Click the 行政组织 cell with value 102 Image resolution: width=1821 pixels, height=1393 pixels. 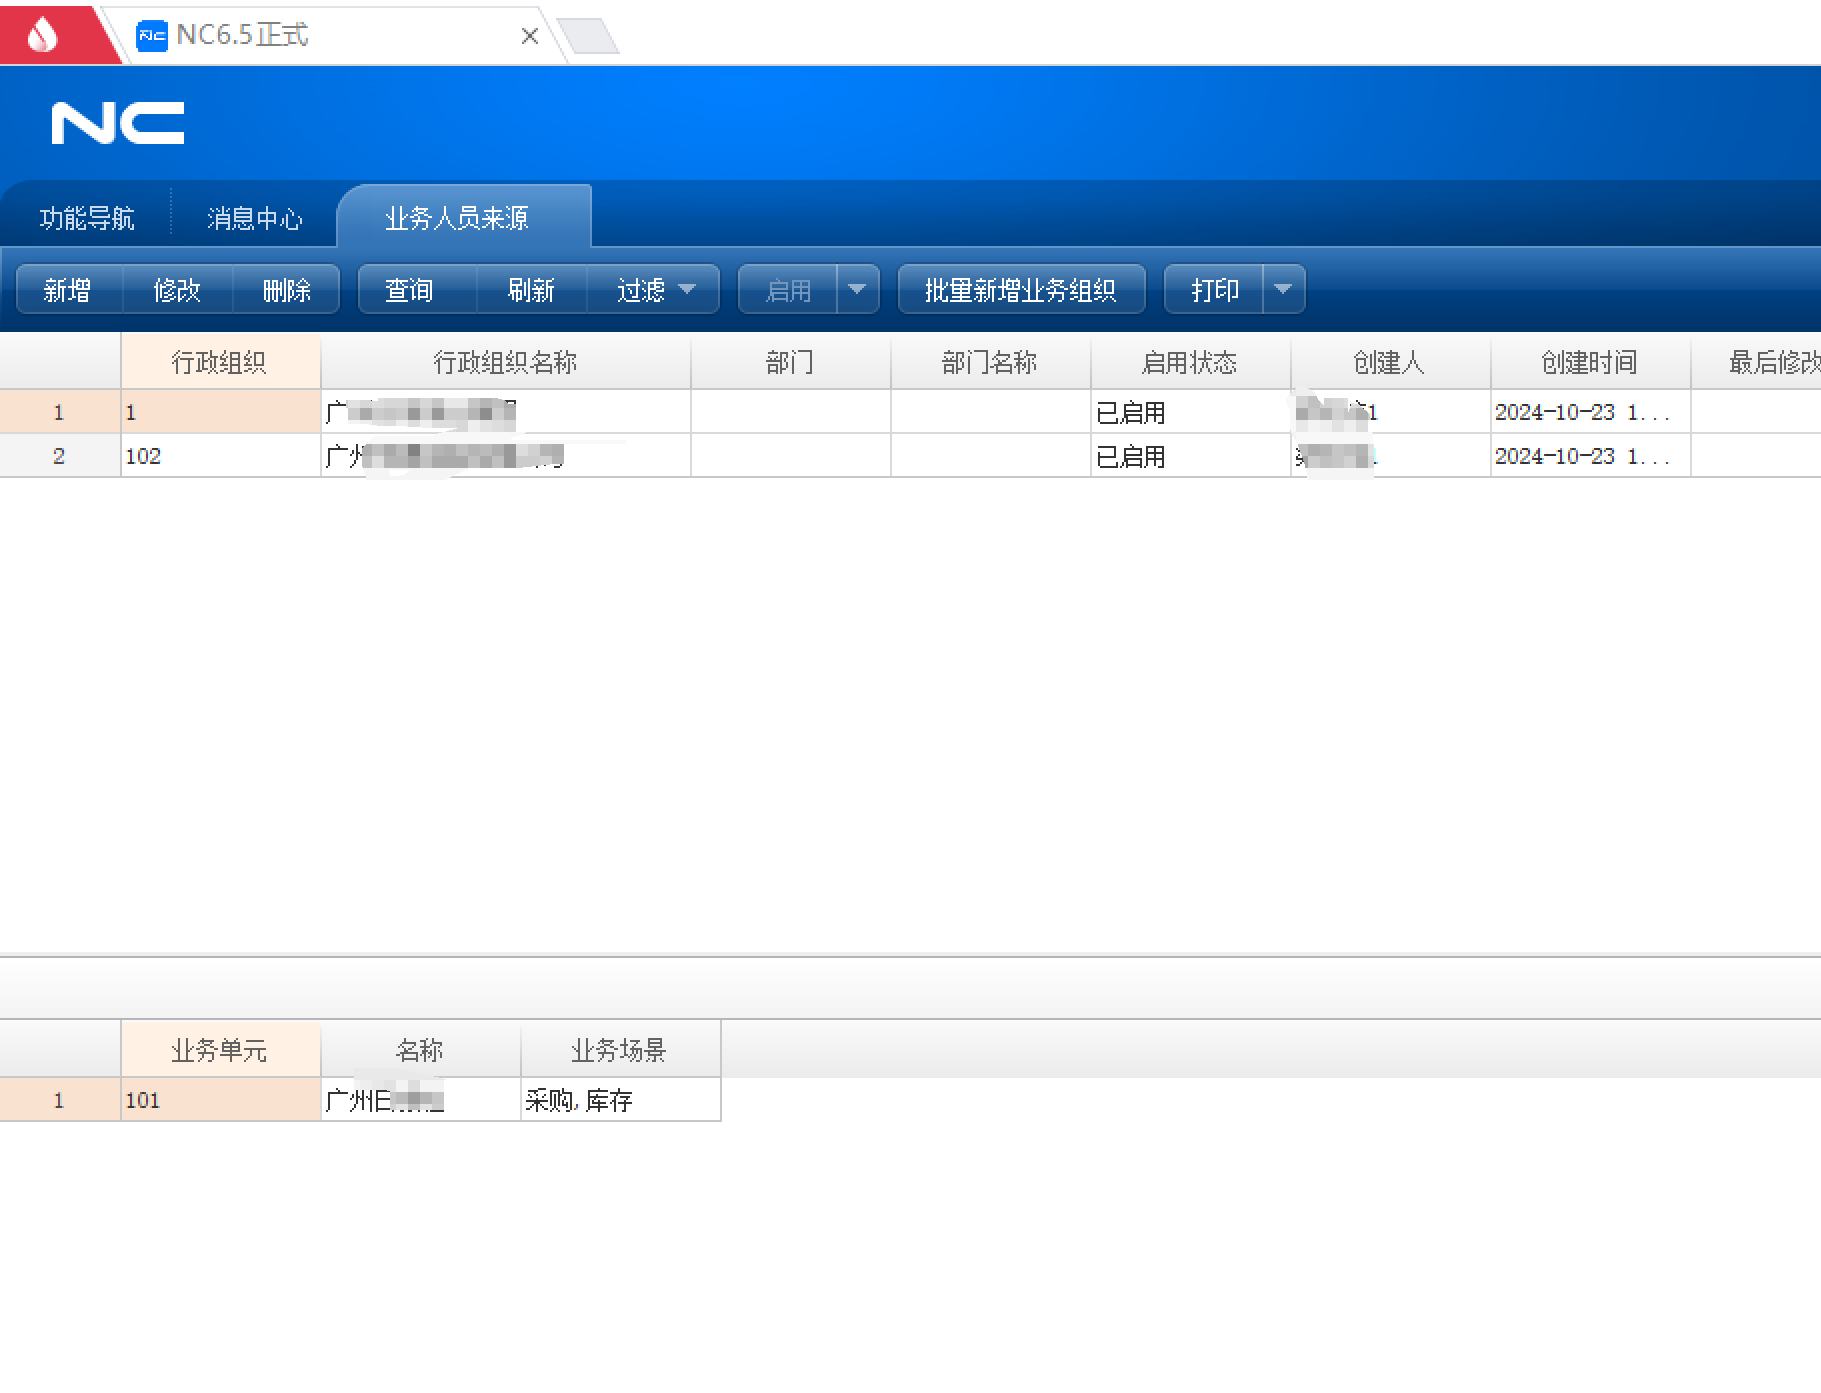220,456
